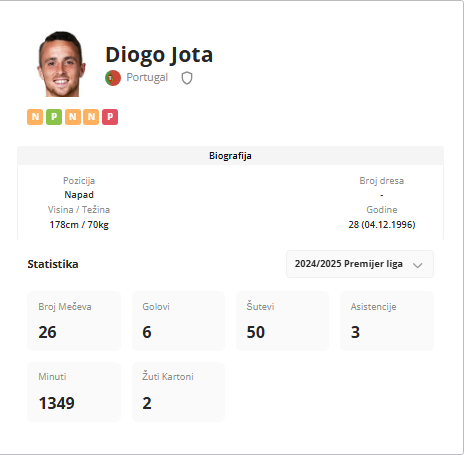Screen dimensions: 464x455
Task: Select the Asistencije stat card
Action: pyautogui.click(x=387, y=321)
